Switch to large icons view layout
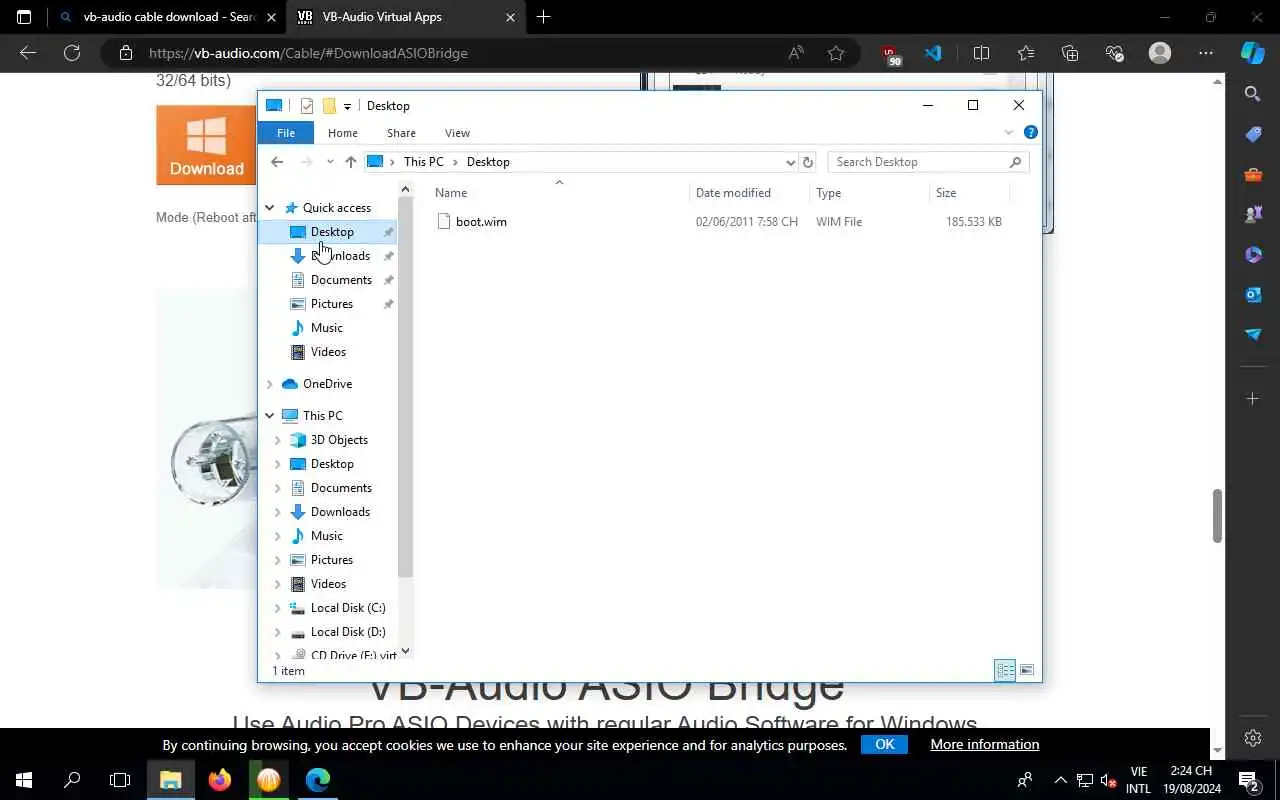This screenshot has width=1280, height=800. pyautogui.click(x=1026, y=670)
